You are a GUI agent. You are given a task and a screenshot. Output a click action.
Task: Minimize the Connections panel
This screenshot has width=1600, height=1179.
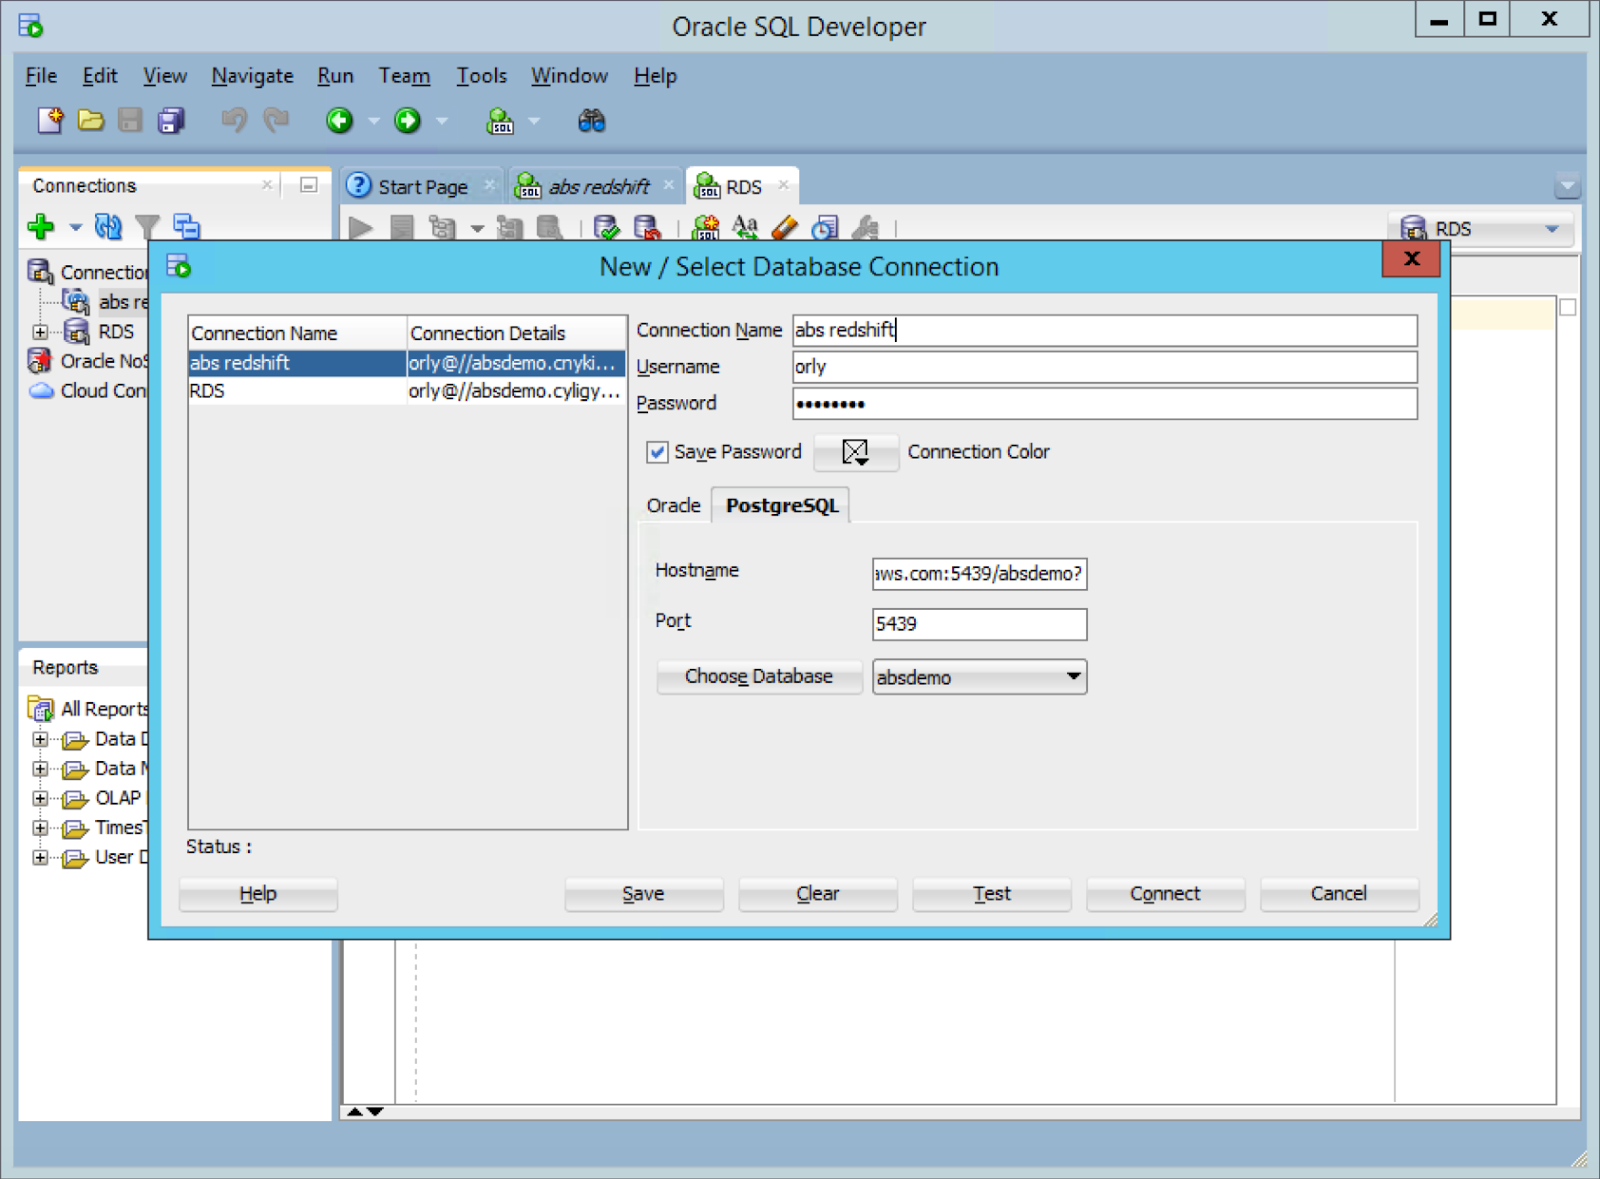(x=309, y=185)
